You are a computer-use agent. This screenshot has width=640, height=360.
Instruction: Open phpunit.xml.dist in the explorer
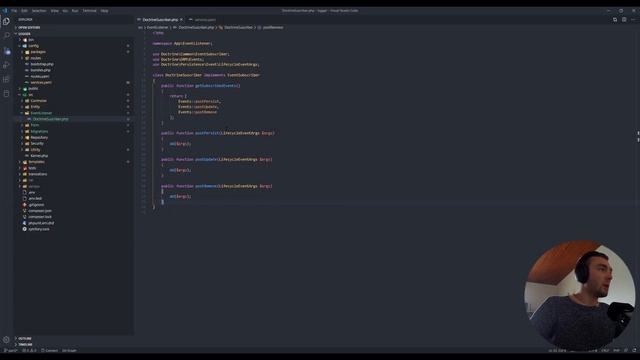point(41,223)
